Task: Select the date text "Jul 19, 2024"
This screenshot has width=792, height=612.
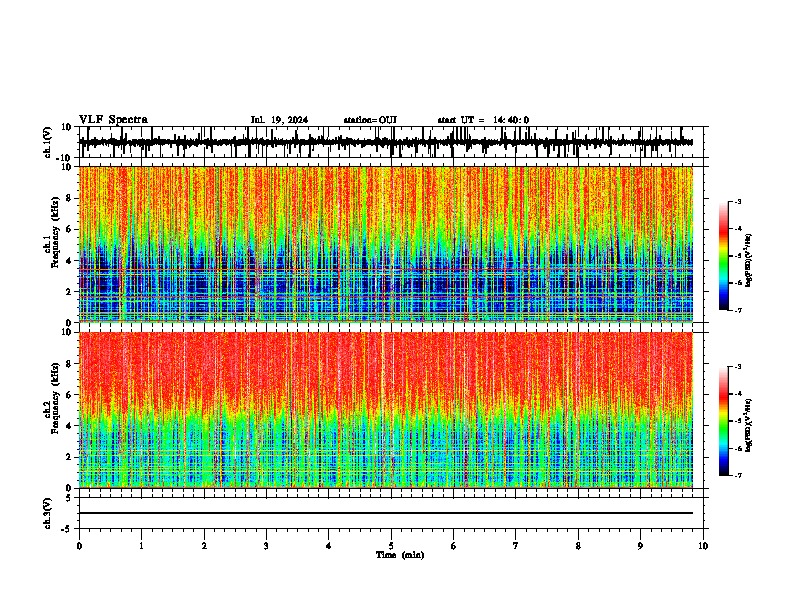Action: coord(279,120)
